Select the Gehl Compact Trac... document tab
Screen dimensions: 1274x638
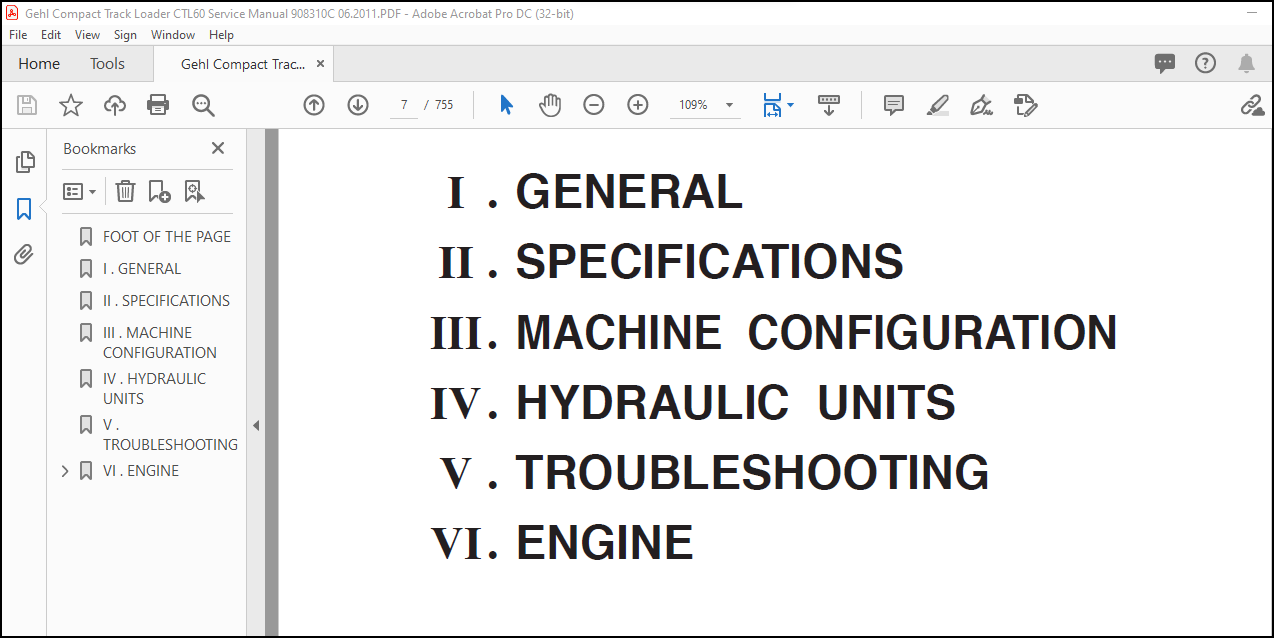[x=243, y=64]
